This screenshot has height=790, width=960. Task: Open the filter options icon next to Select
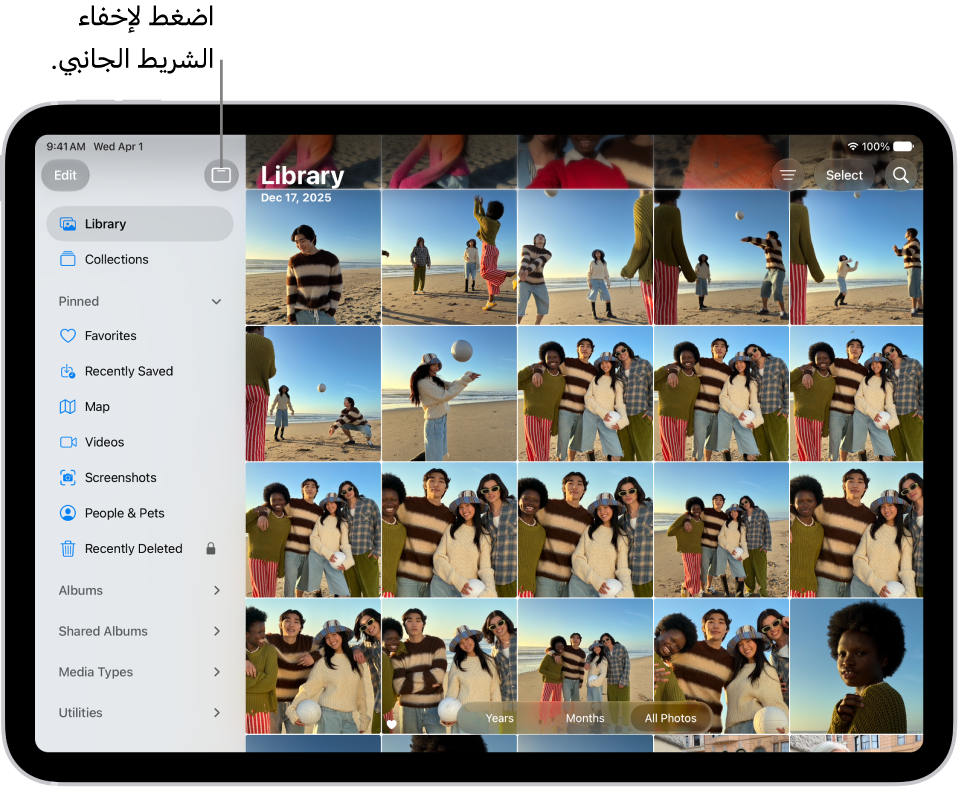click(x=787, y=175)
